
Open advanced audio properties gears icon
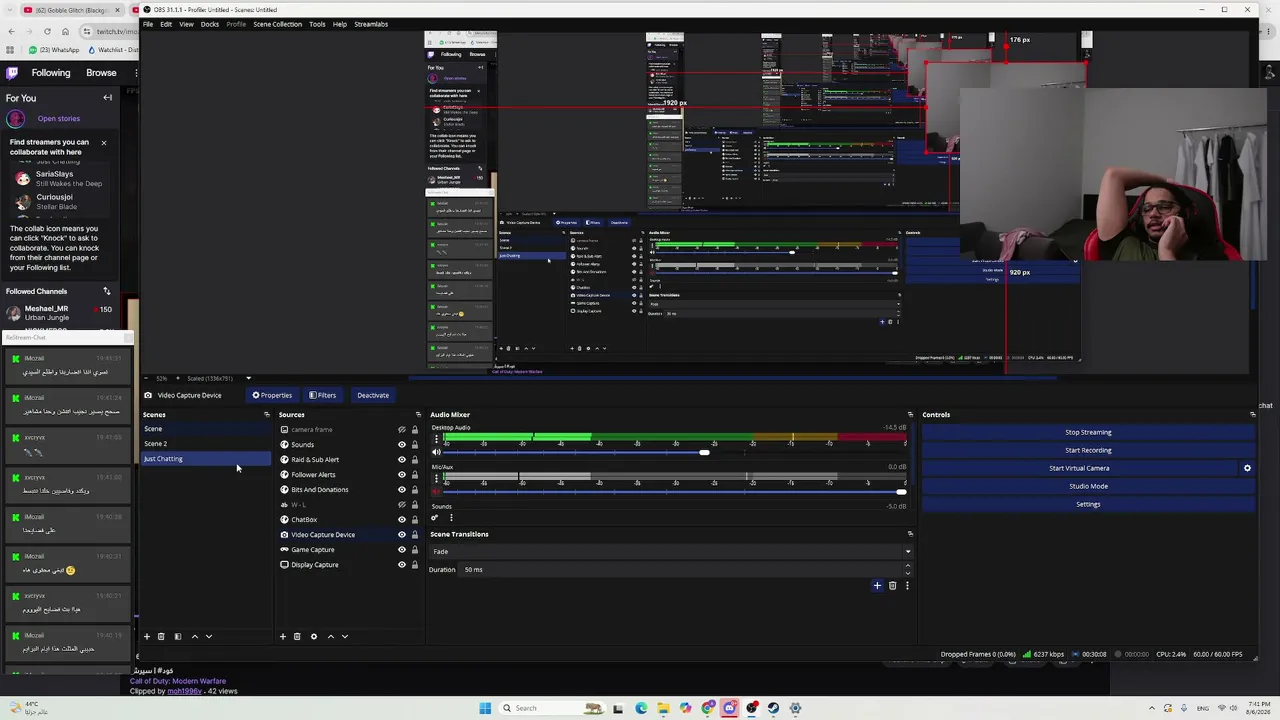click(x=435, y=518)
